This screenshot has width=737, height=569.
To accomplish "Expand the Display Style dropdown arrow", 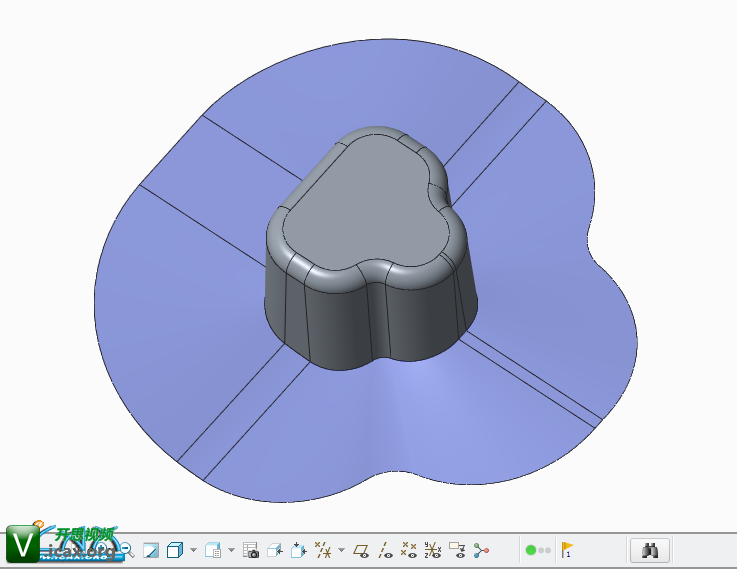I will click(193, 550).
